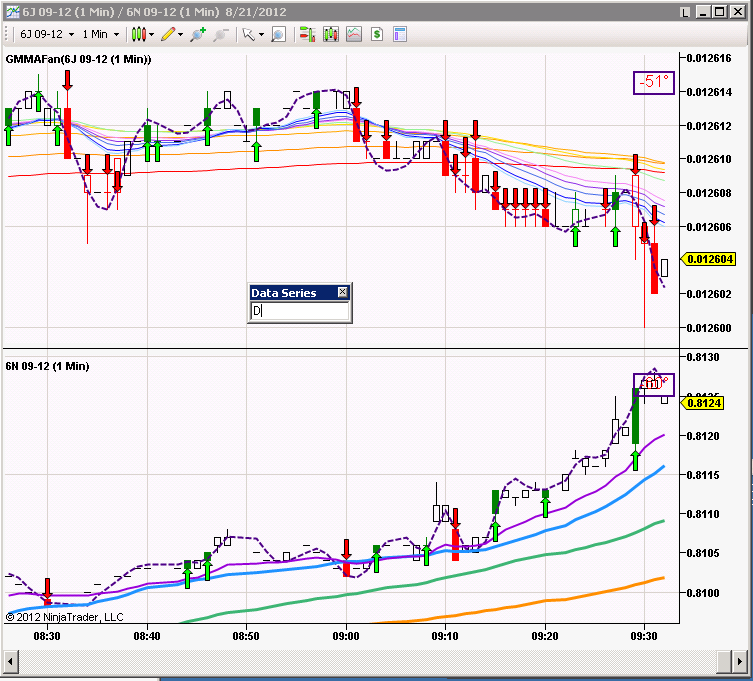Open the 1 Min interval dropdown

click(100, 34)
